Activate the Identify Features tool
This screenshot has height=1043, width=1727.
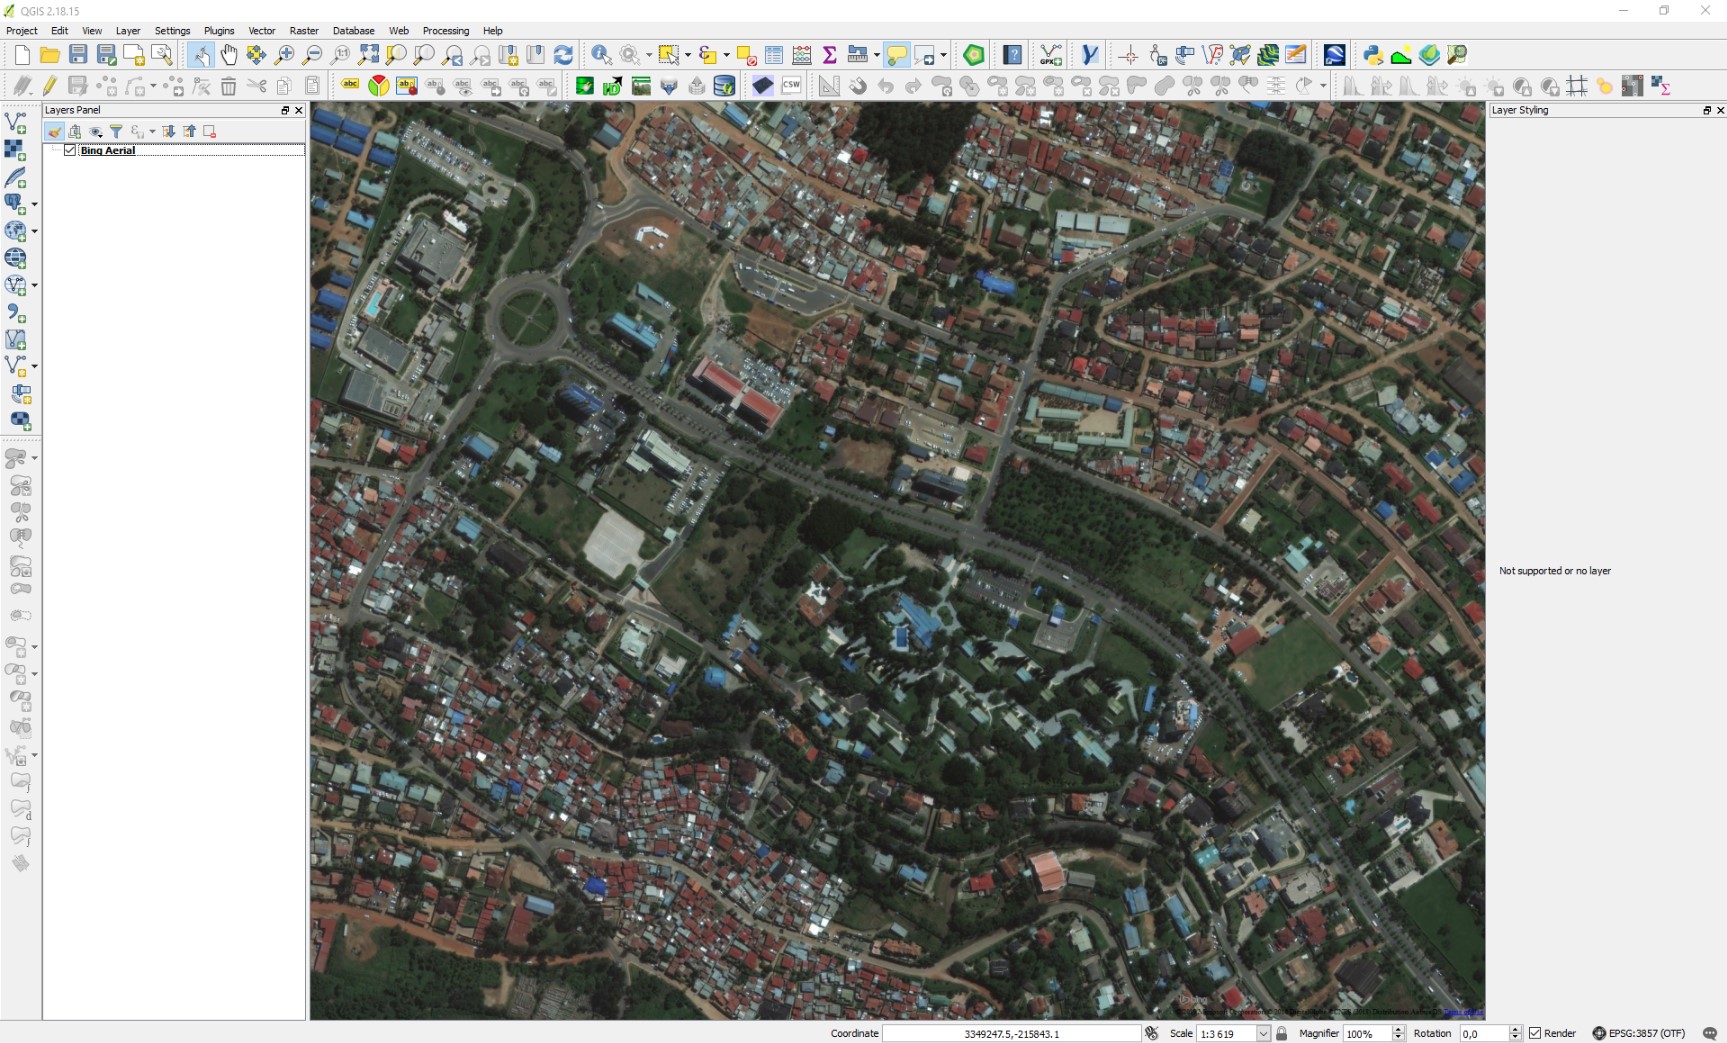click(x=601, y=55)
